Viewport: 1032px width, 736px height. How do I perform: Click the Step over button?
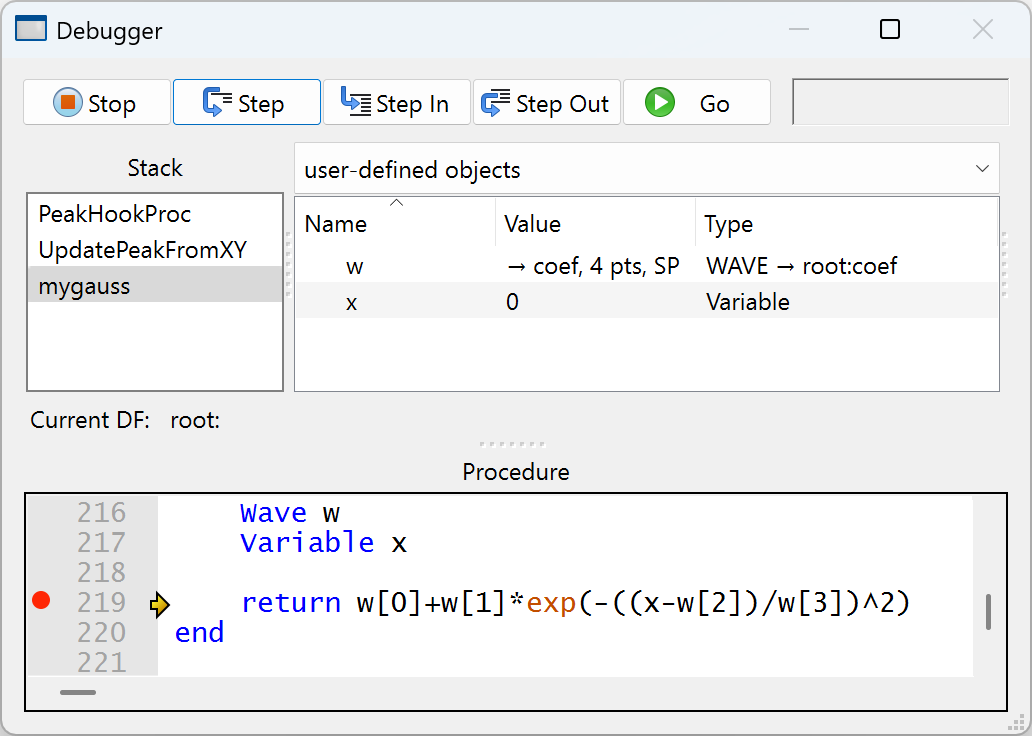point(246,103)
